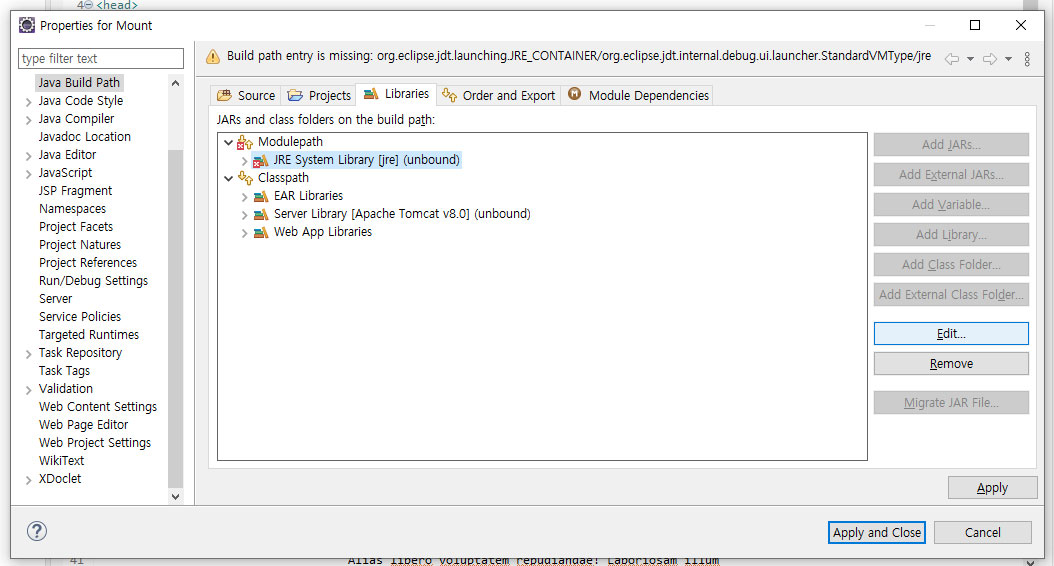Image resolution: width=1054 pixels, height=566 pixels.
Task: Select Server in sidebar
Action: (55, 298)
